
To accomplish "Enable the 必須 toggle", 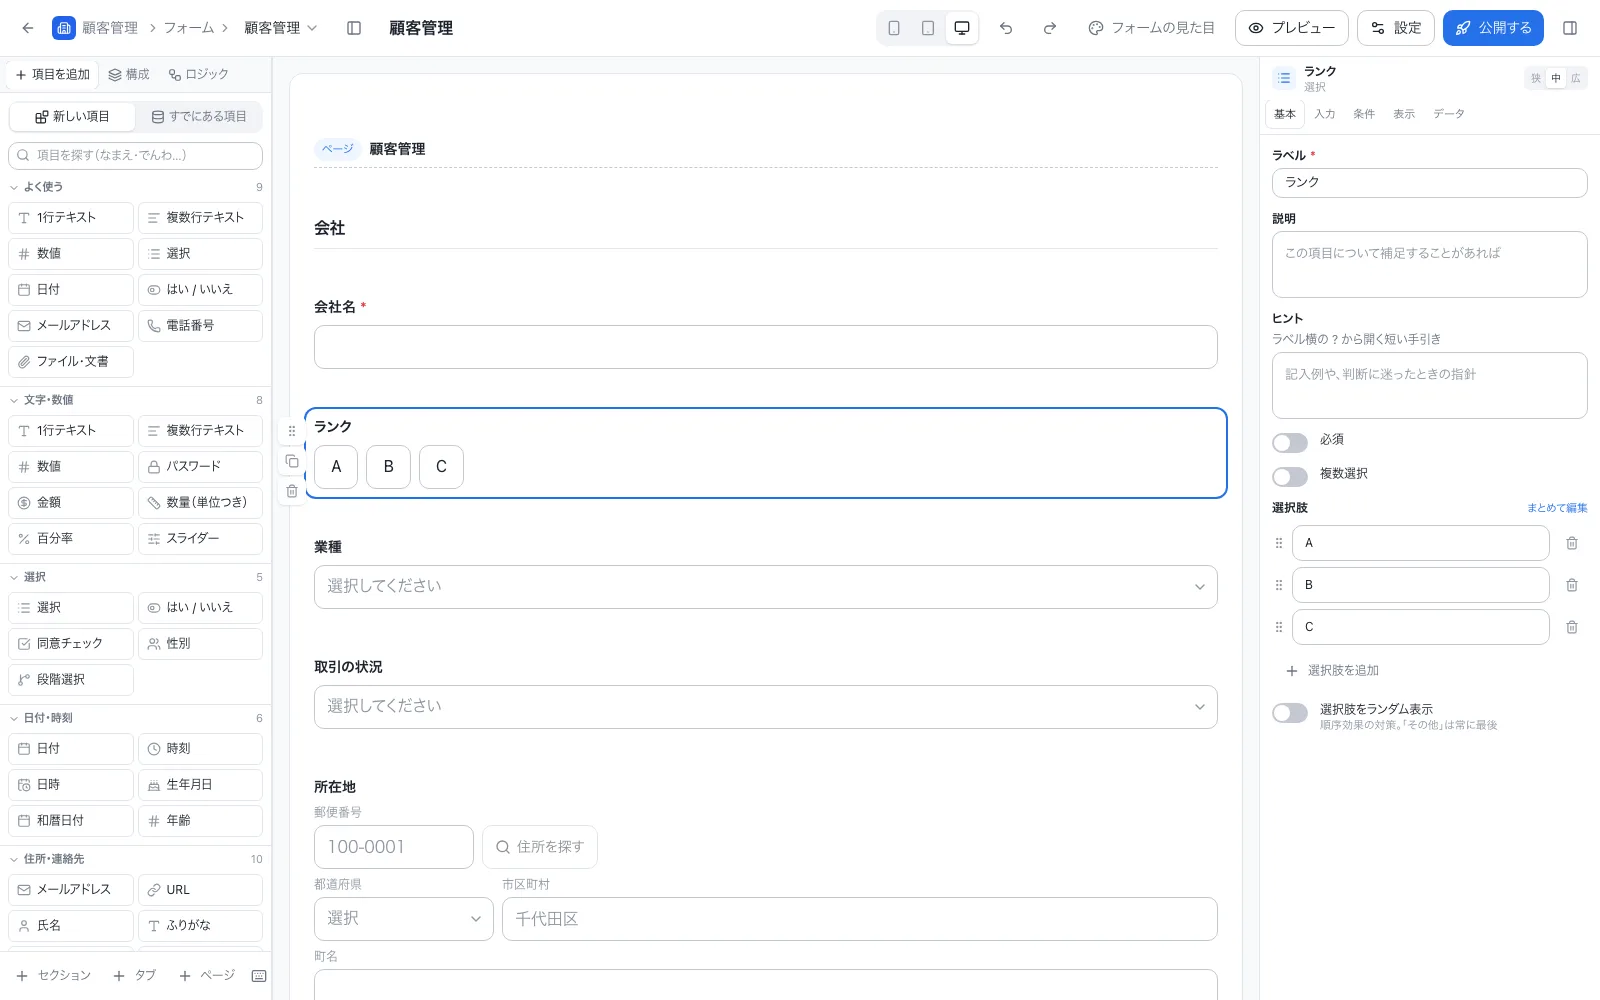I will pyautogui.click(x=1290, y=442).
